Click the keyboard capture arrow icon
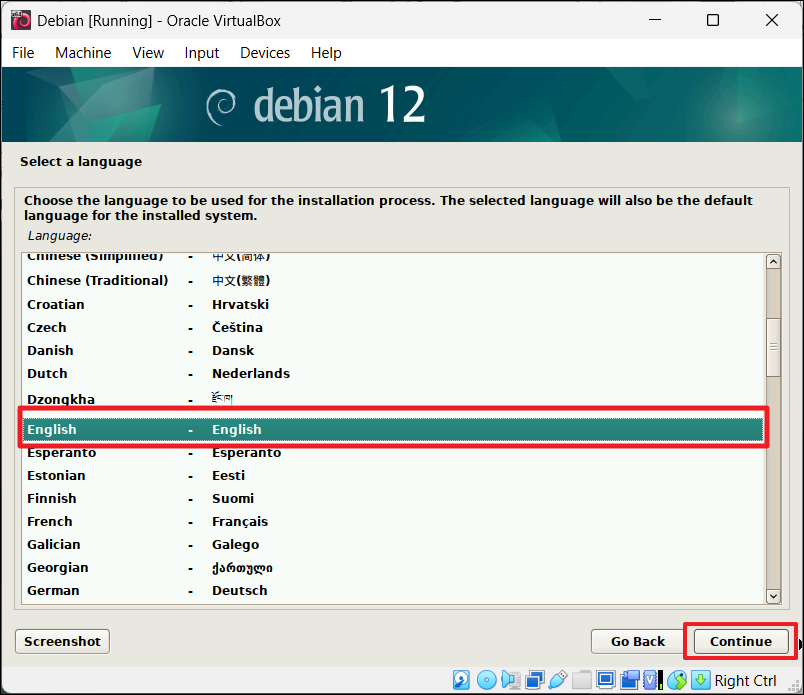The height and width of the screenshot is (695, 804). pyautogui.click(x=701, y=680)
